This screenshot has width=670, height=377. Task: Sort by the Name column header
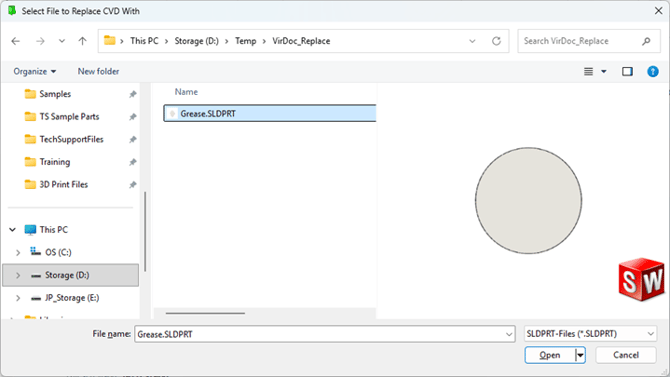point(186,92)
